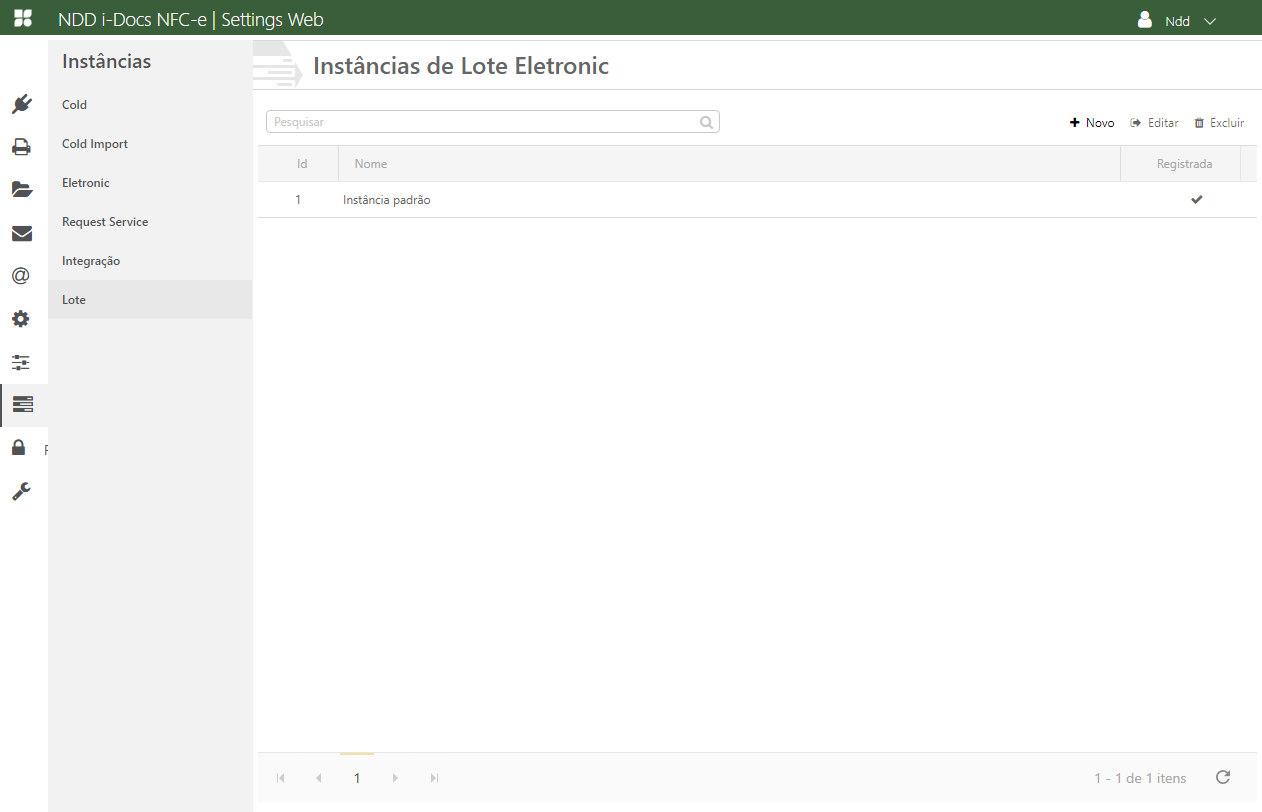Open the printer icon section
Screen dimensions: 1262x812
coord(22,147)
